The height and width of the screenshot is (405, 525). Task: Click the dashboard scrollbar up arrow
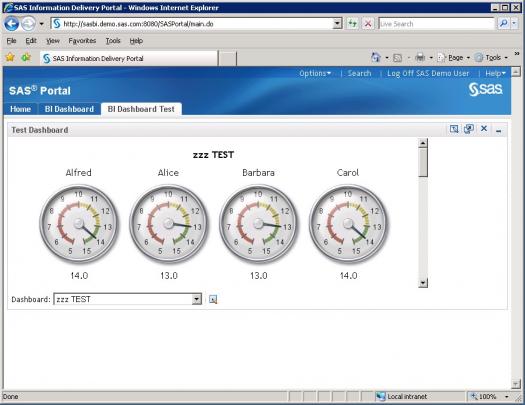[x=423, y=143]
